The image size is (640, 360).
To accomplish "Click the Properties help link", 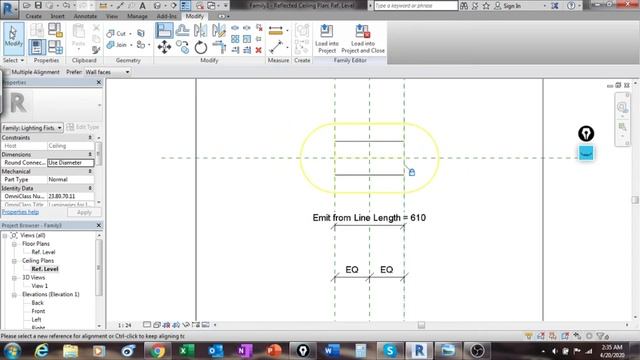I will 20,212.
